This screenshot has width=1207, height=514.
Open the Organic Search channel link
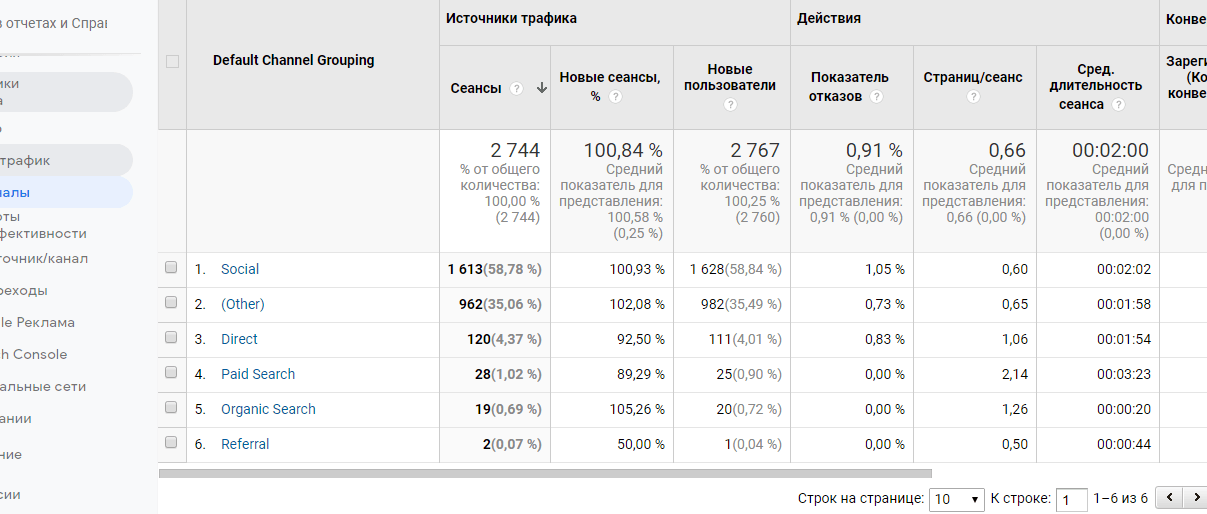pyautogui.click(x=268, y=409)
